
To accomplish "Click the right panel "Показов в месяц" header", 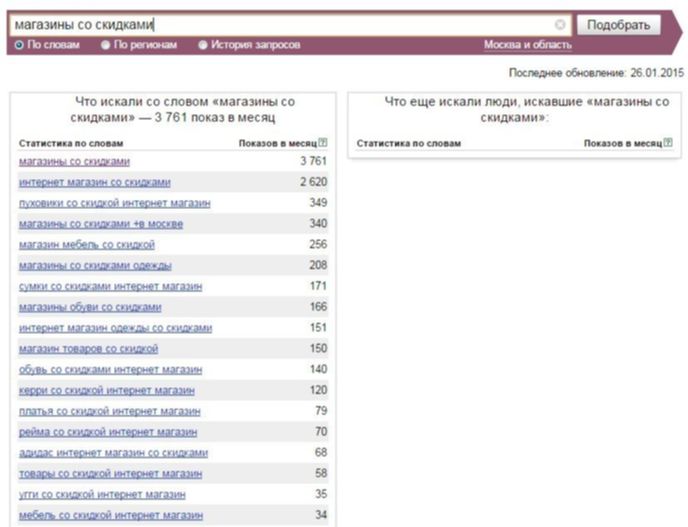I will tap(623, 143).
